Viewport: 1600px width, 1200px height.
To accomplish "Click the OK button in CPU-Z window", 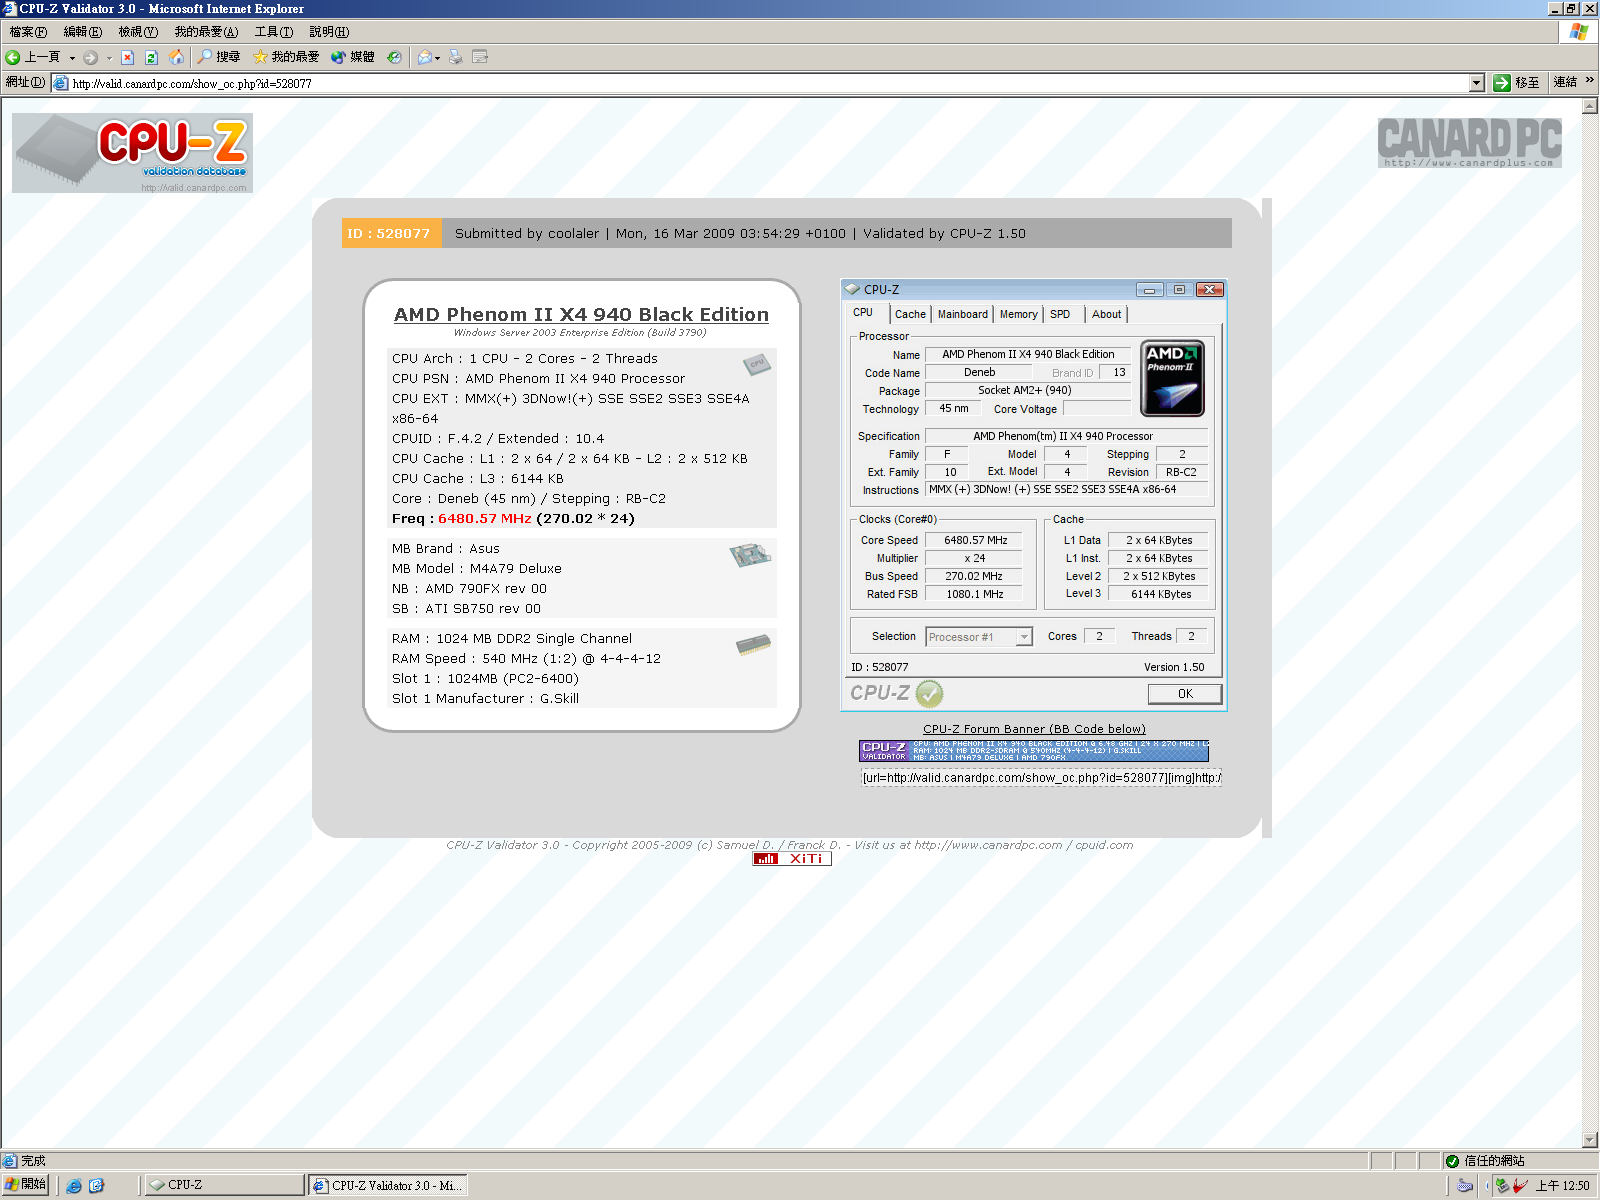I will coord(1185,693).
